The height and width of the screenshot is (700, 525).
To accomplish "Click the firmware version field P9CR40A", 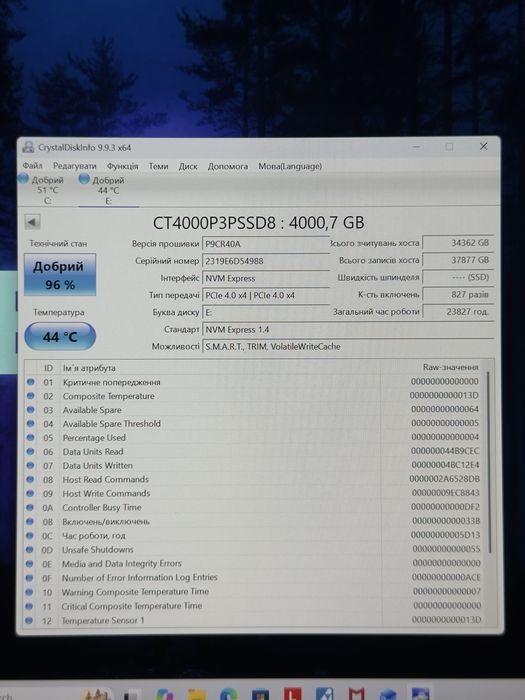I will (266, 244).
